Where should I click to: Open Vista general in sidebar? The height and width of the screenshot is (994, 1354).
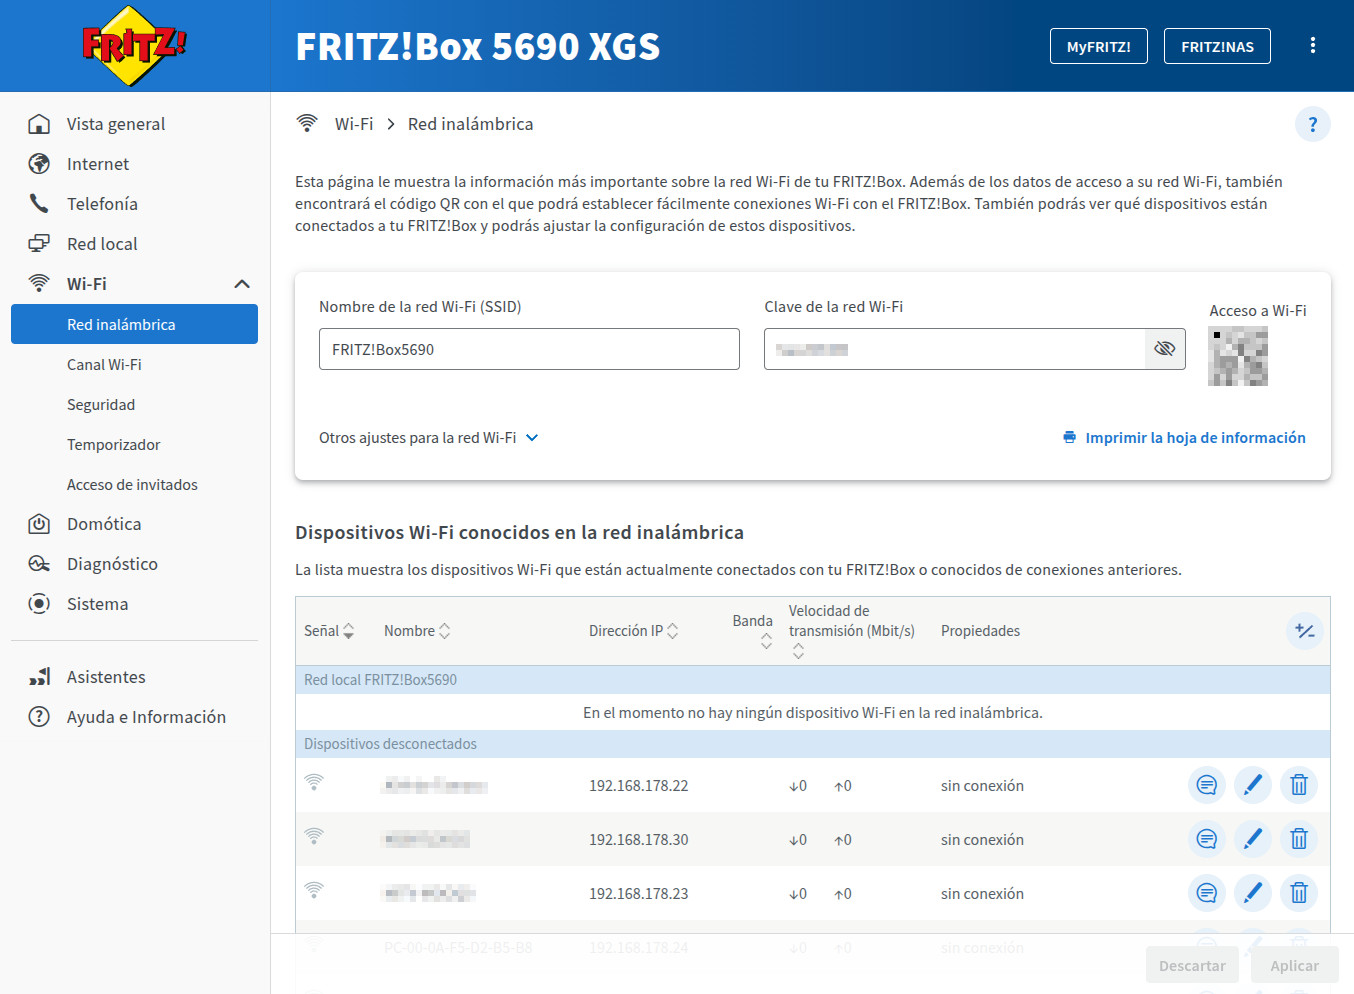pyautogui.click(x=134, y=124)
